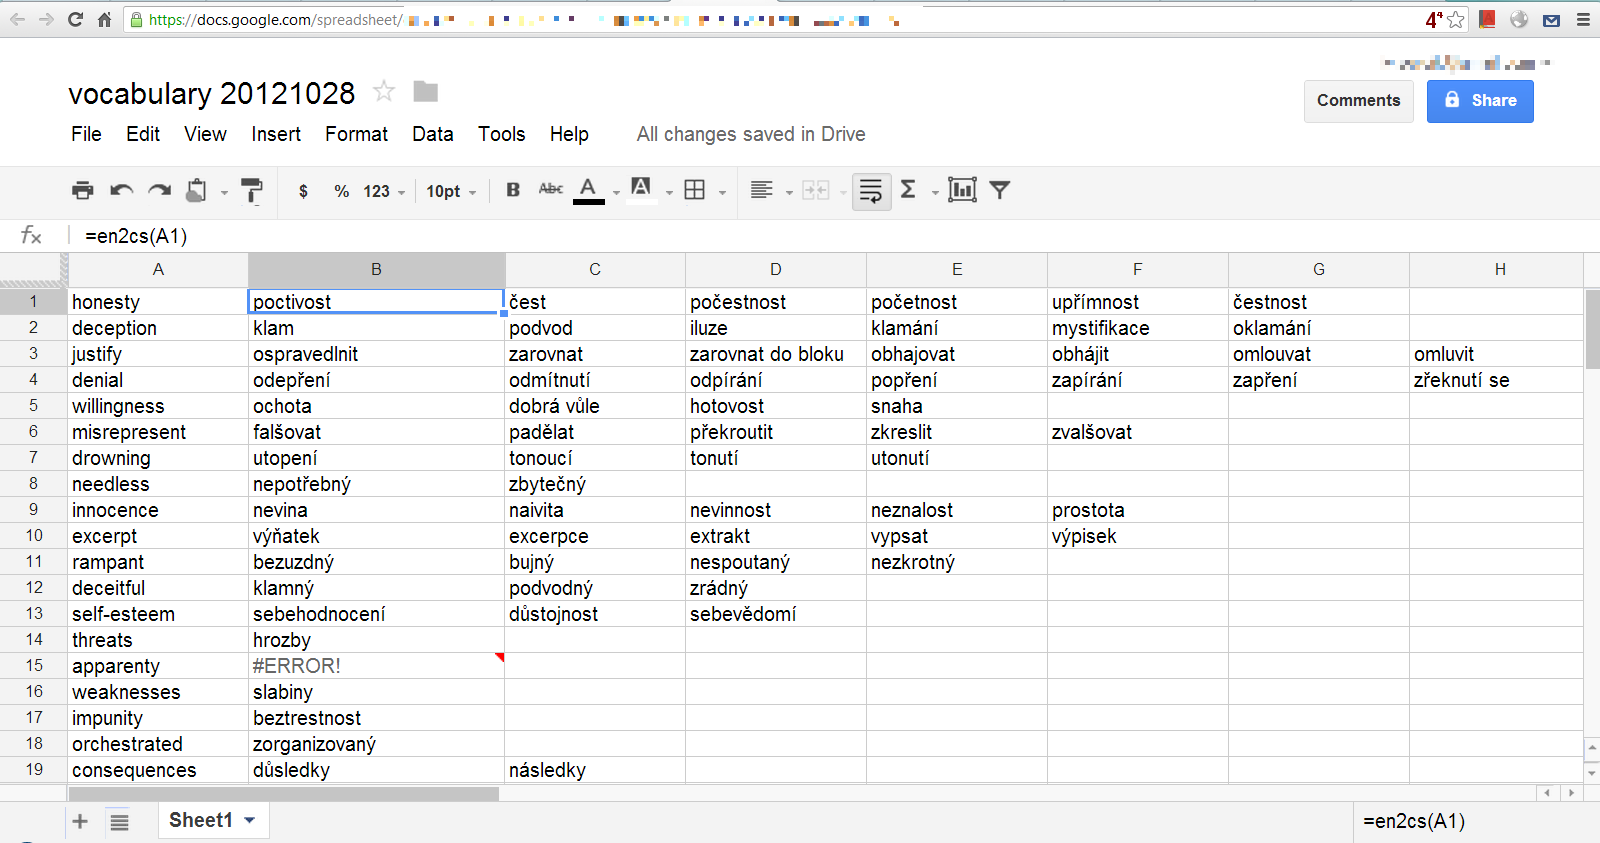This screenshot has width=1600, height=843.
Task: Toggle wrap text button
Action: [x=871, y=190]
